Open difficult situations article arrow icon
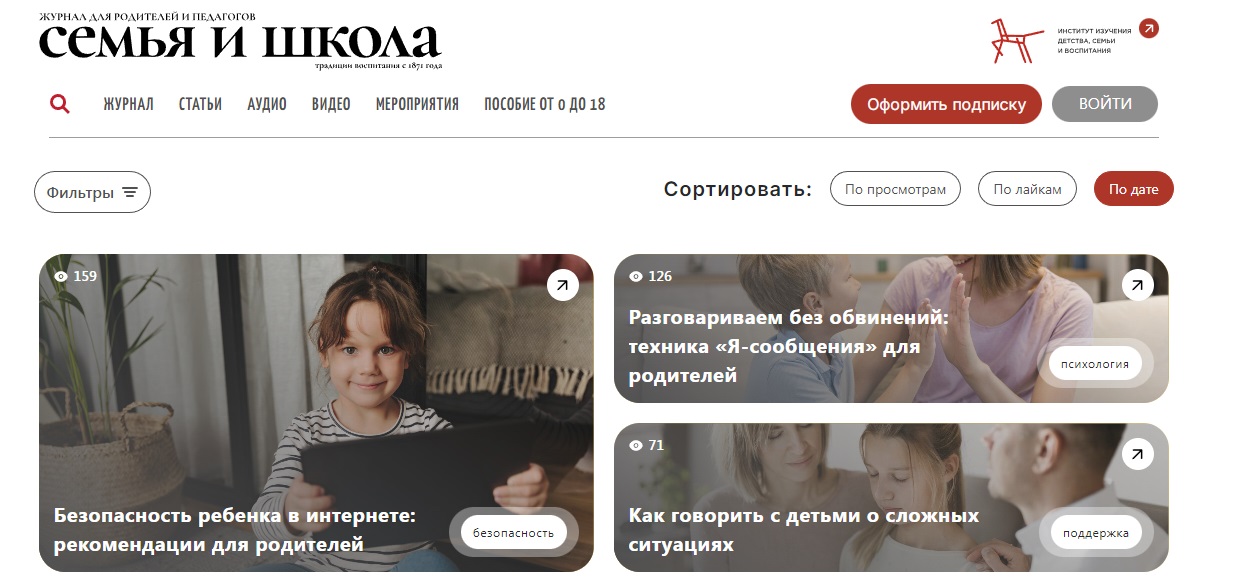The image size is (1245, 581). pyautogui.click(x=1137, y=454)
